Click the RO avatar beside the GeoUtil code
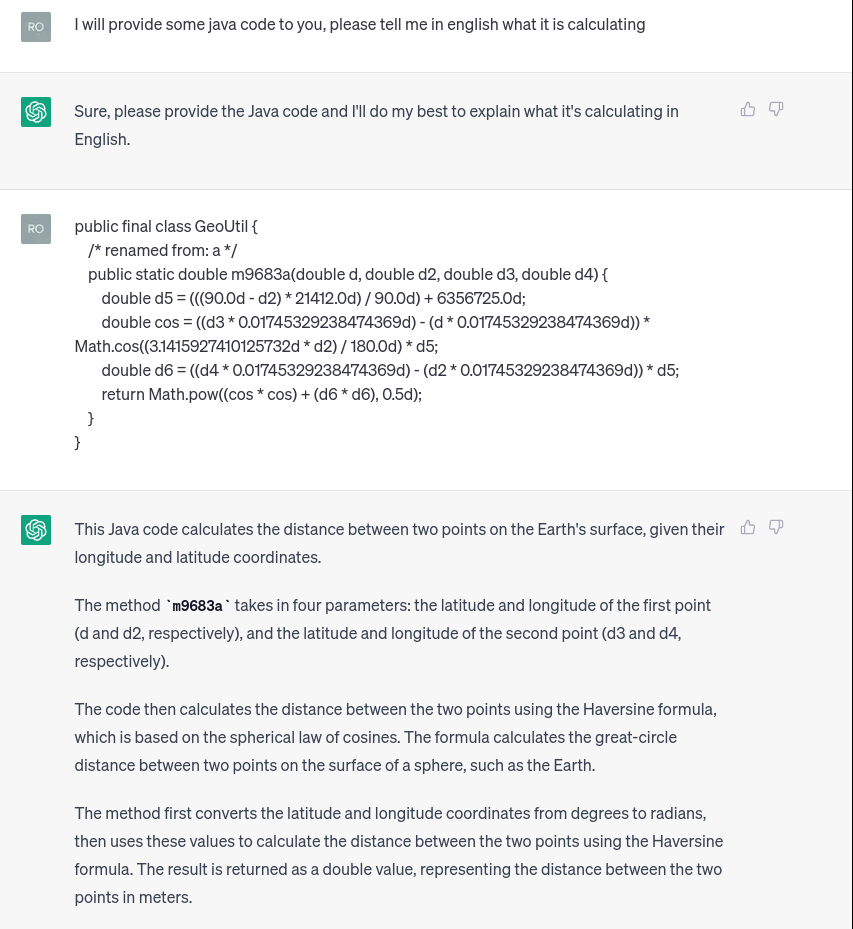 click(36, 229)
